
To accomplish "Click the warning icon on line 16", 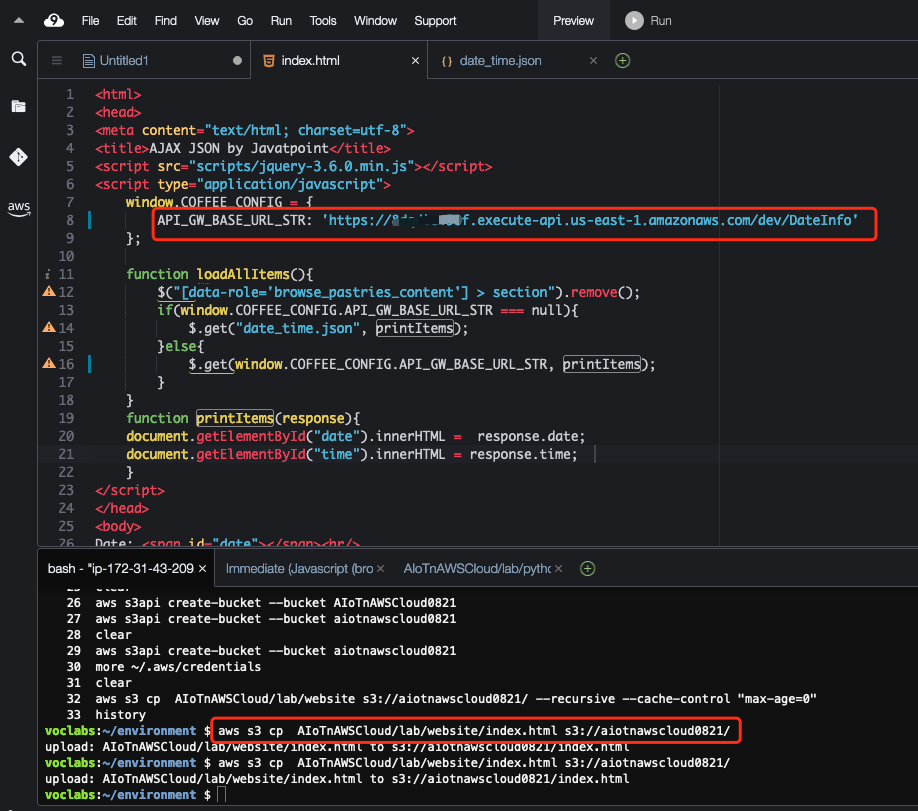I will [49, 364].
